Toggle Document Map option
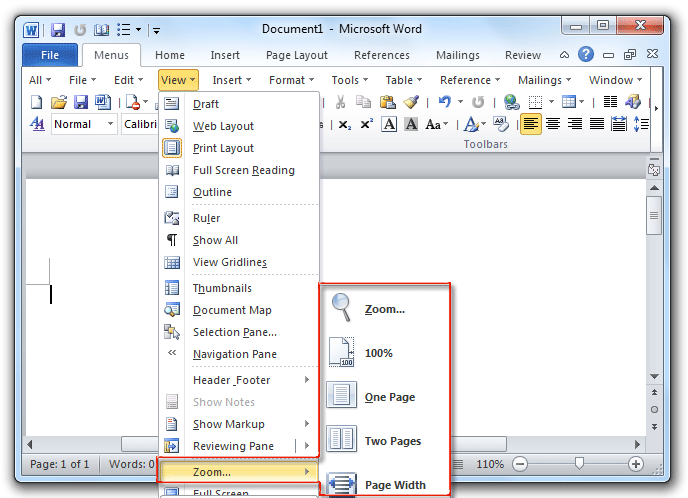This screenshot has height=498, width=688. (240, 310)
